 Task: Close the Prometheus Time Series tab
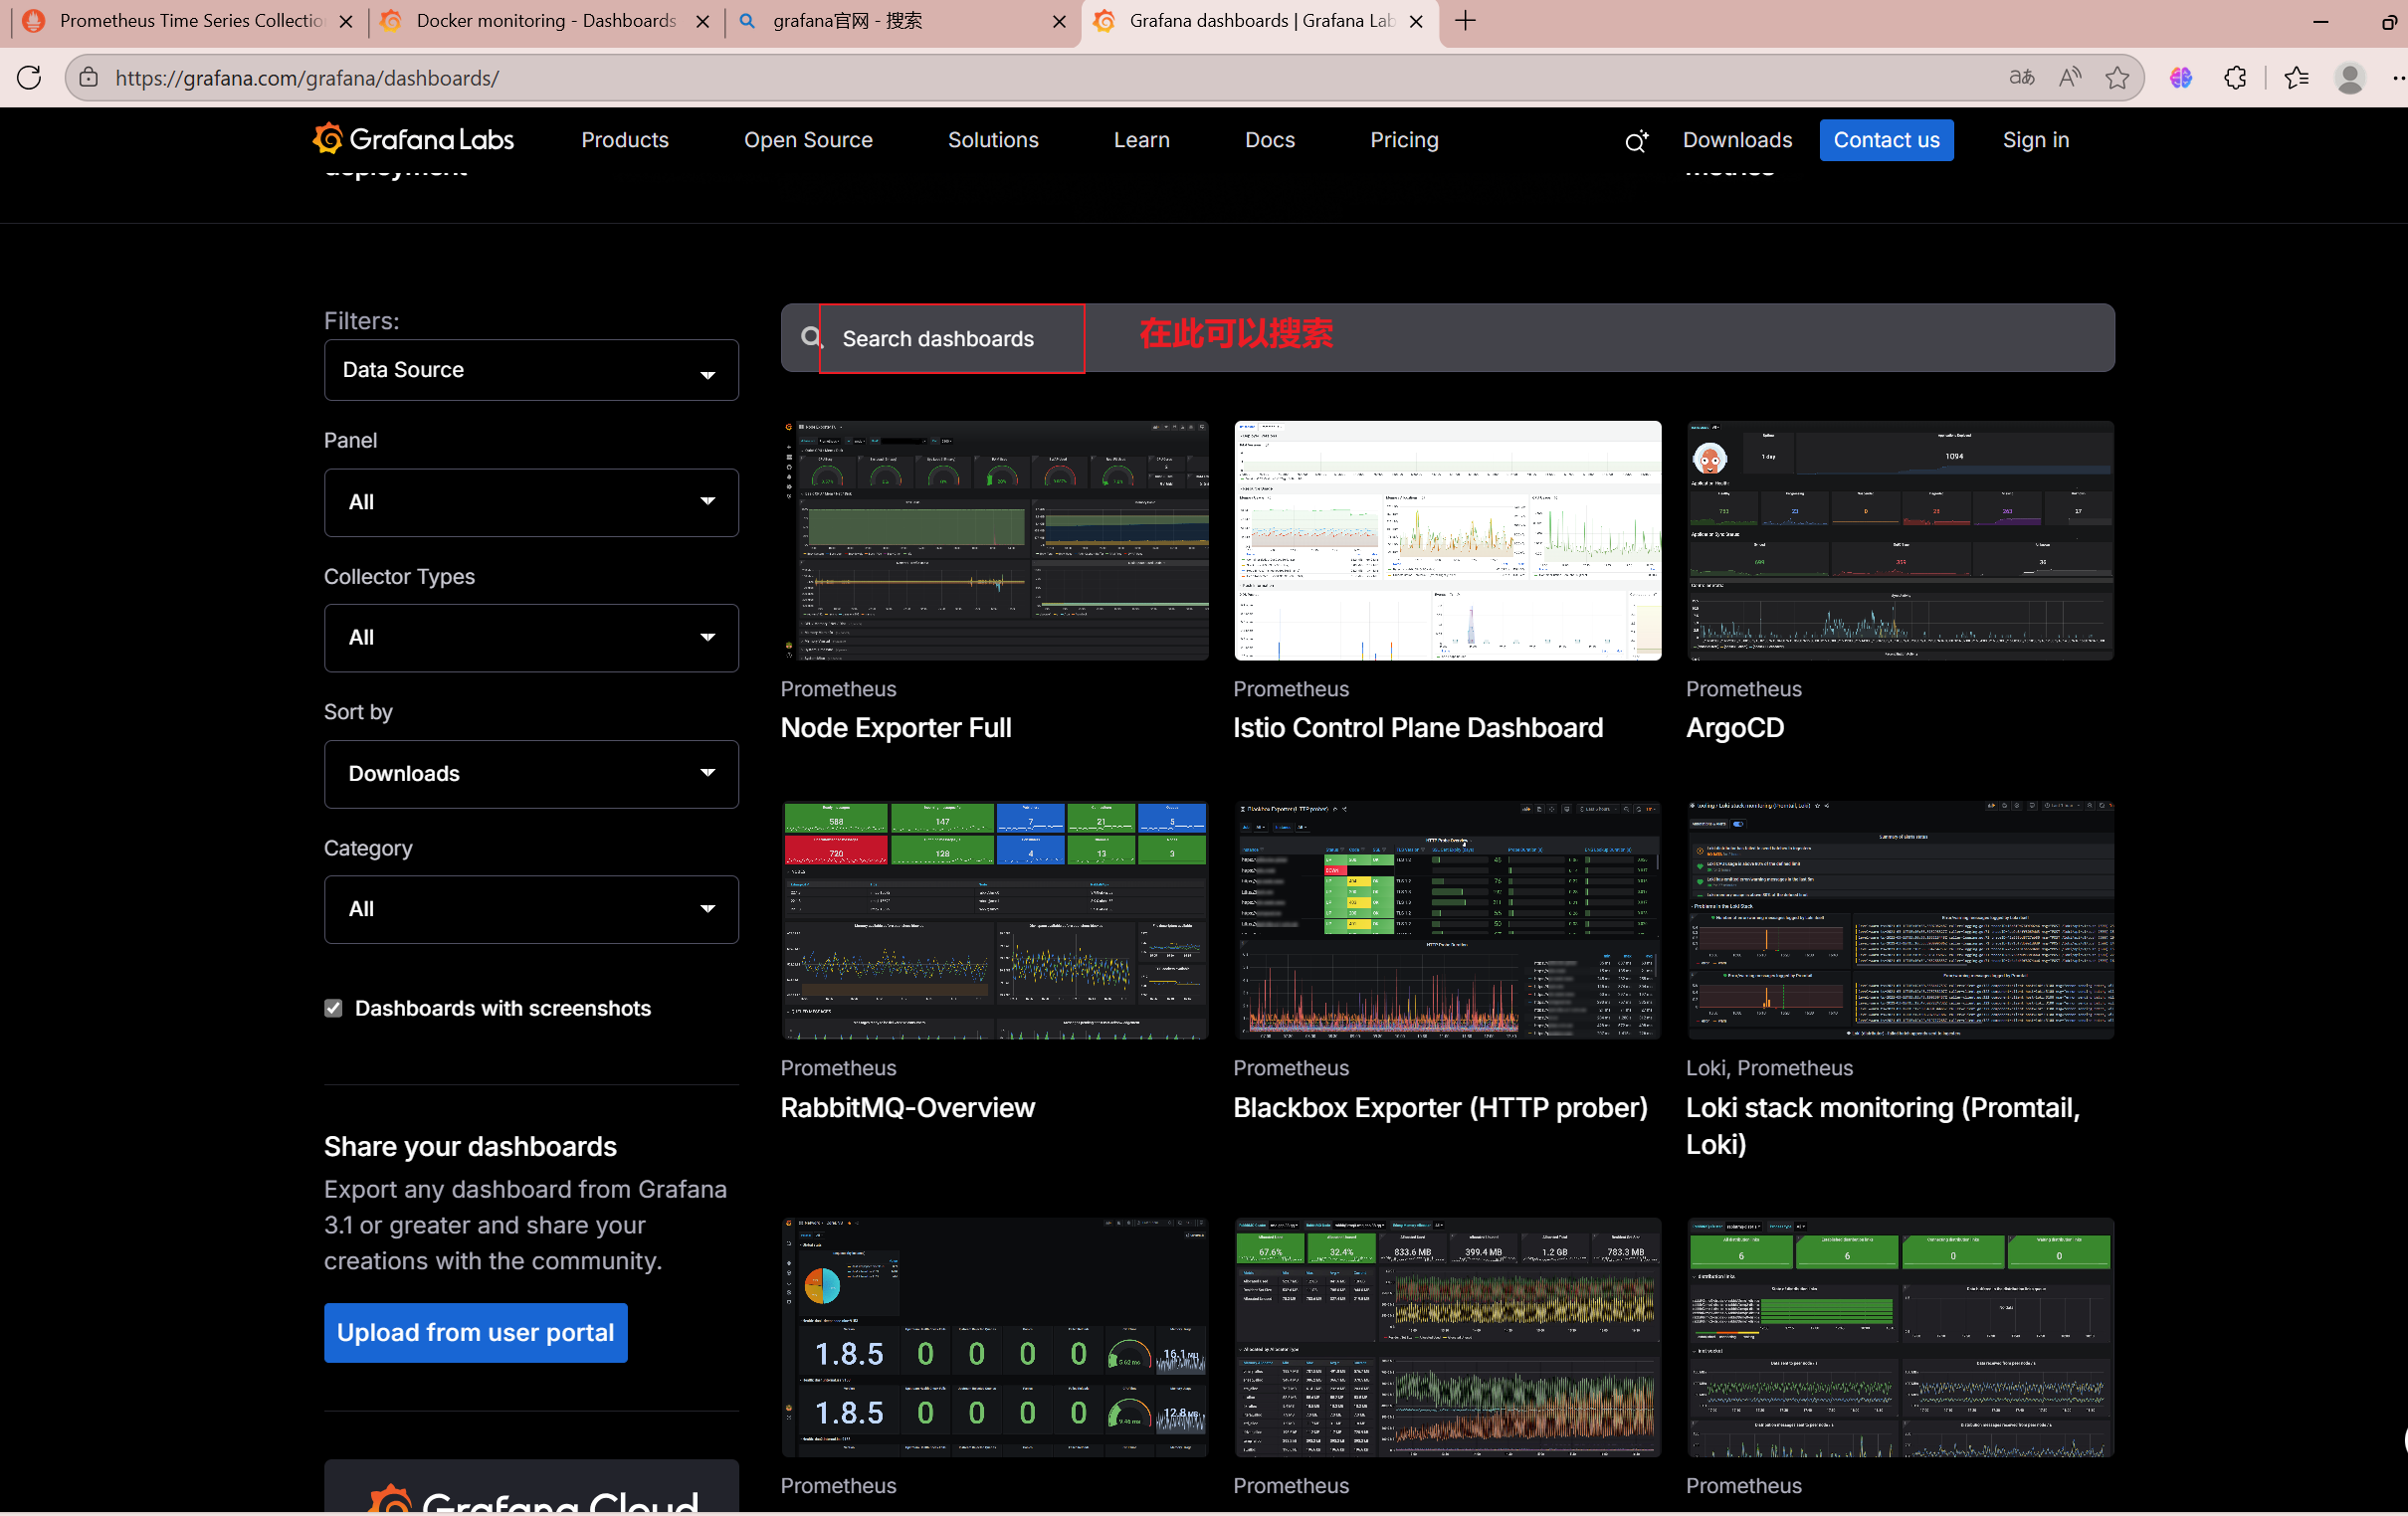click(346, 21)
